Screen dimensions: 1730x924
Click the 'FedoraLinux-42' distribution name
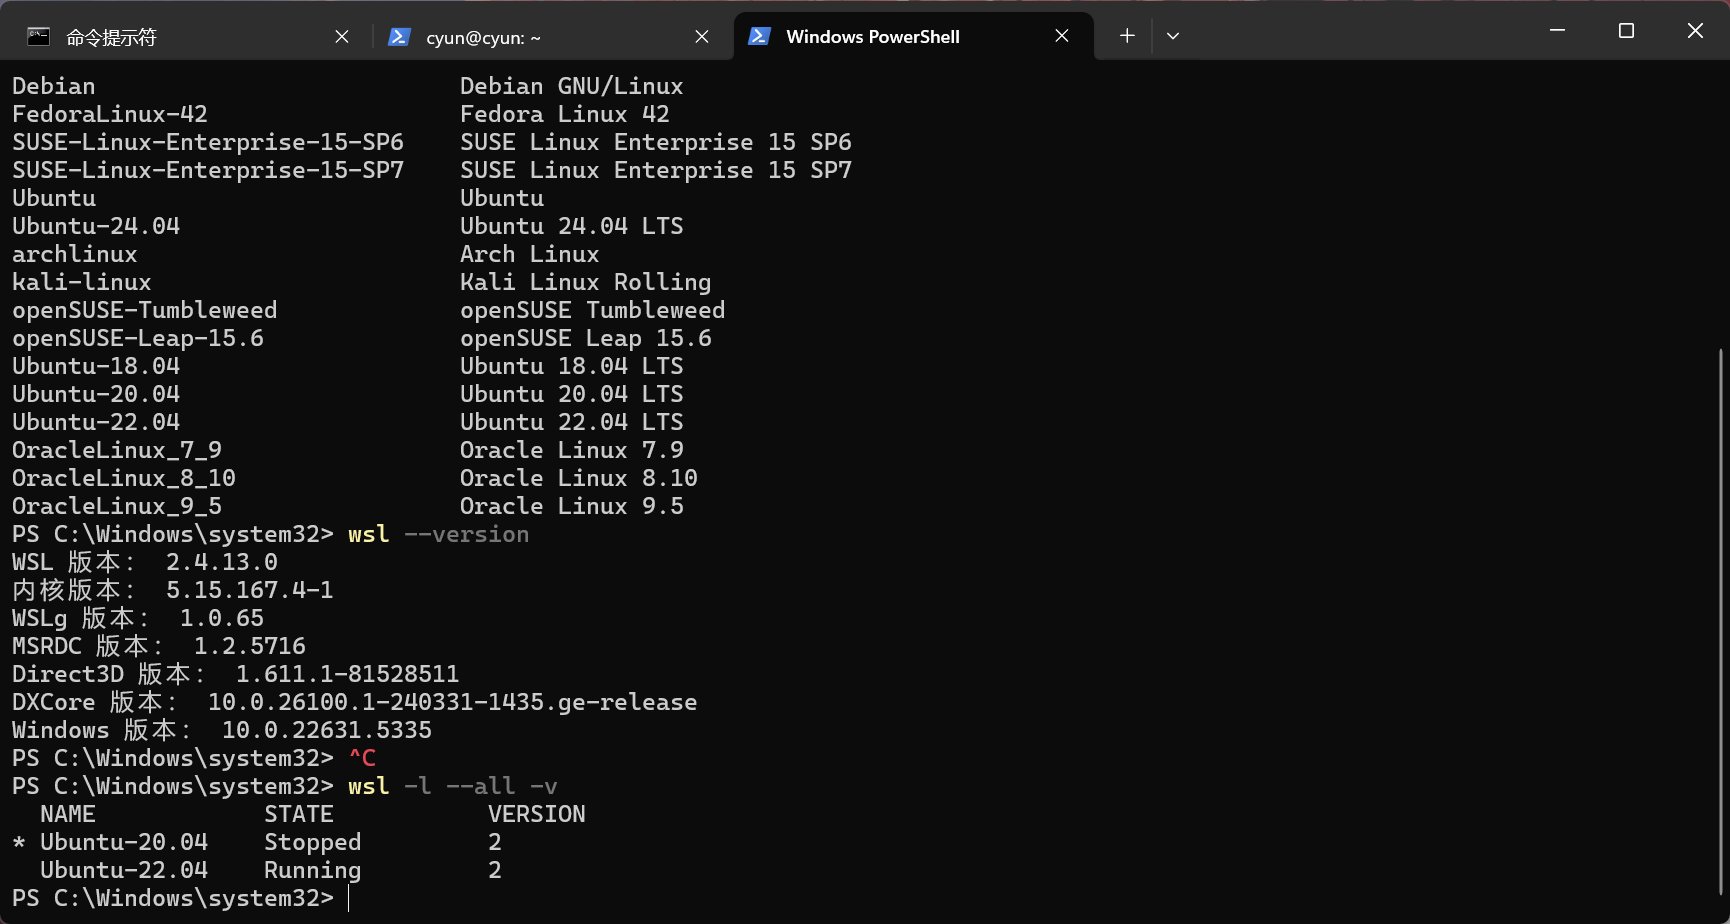[110, 114]
